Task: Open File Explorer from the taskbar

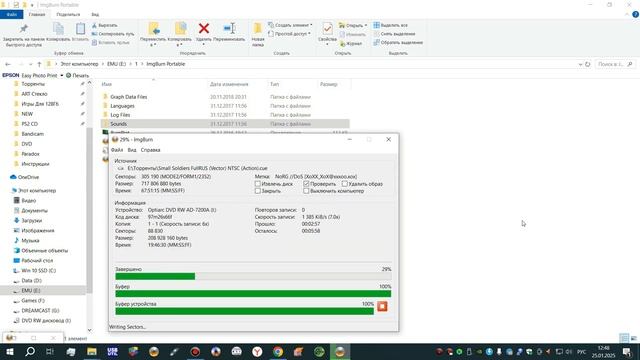Action: [92, 351]
